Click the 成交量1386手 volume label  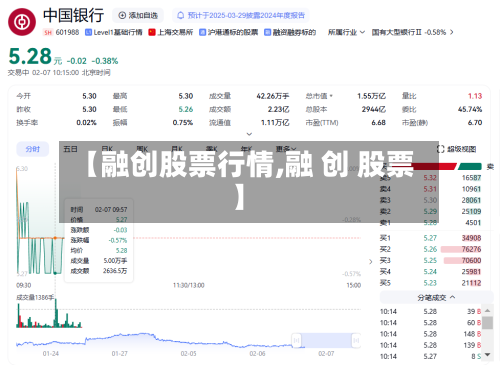click(x=35, y=297)
